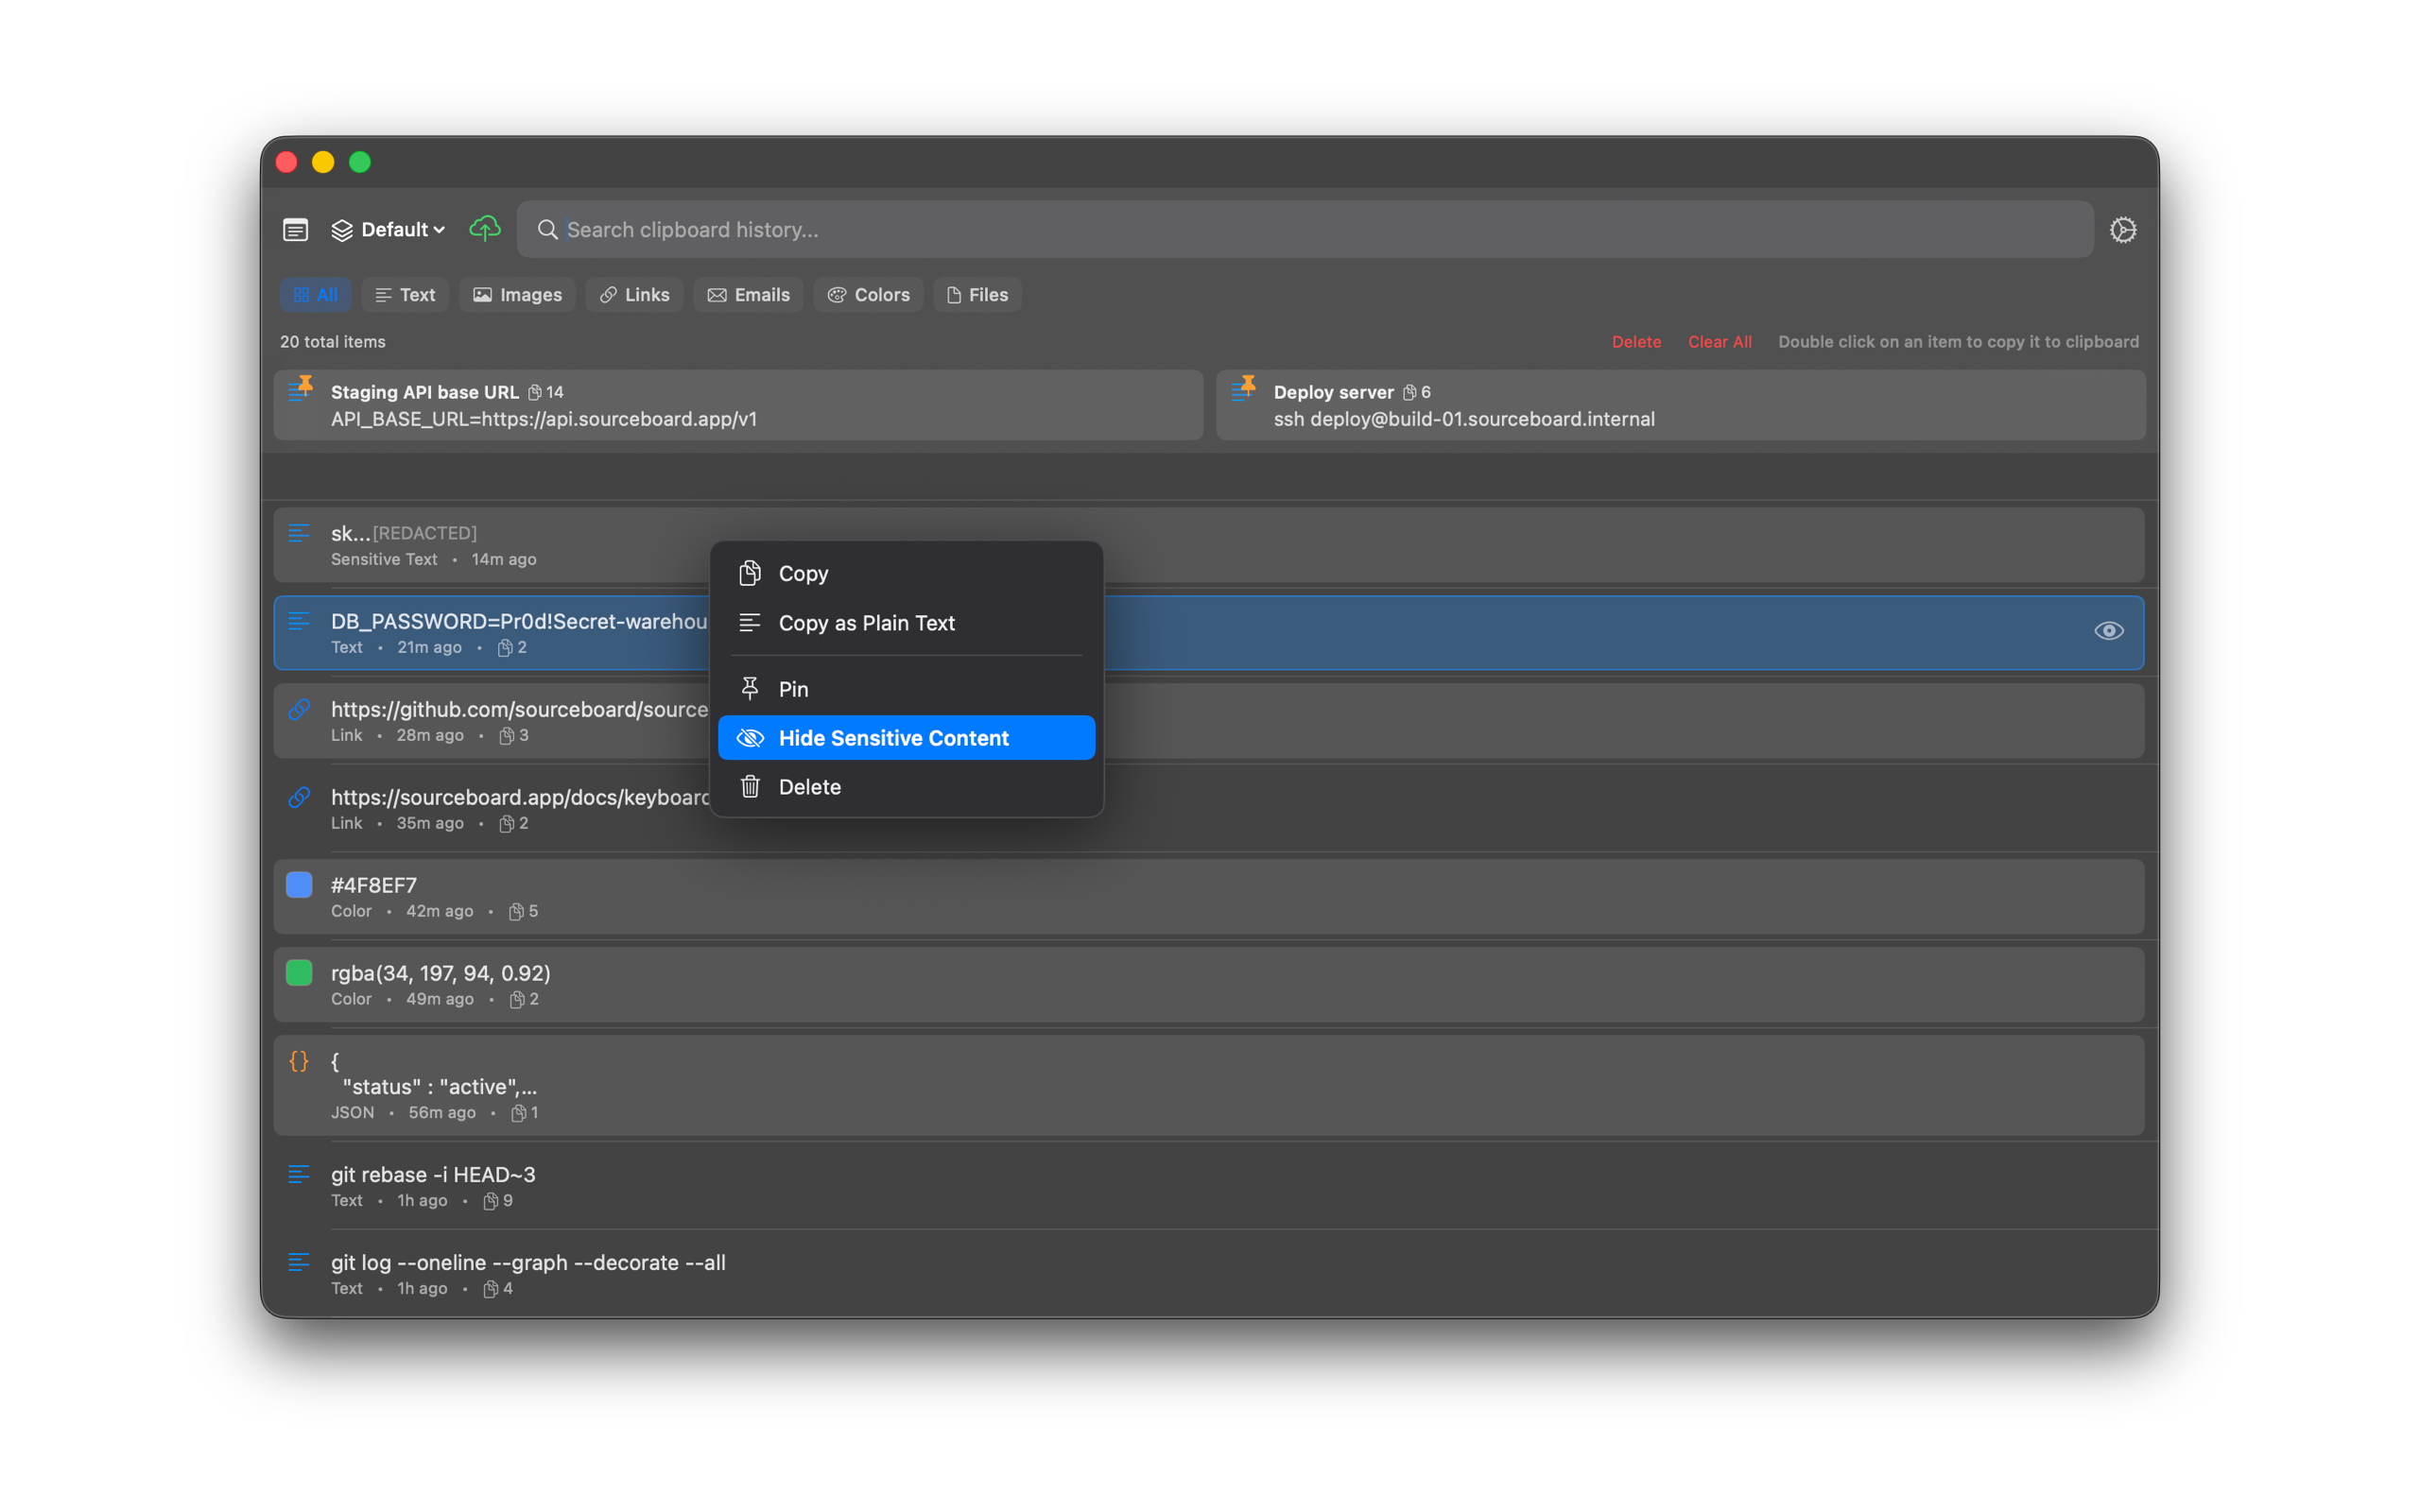The image size is (2420, 1512).
Task: Select the pinned Staging API base URL card
Action: pyautogui.click(x=738, y=405)
